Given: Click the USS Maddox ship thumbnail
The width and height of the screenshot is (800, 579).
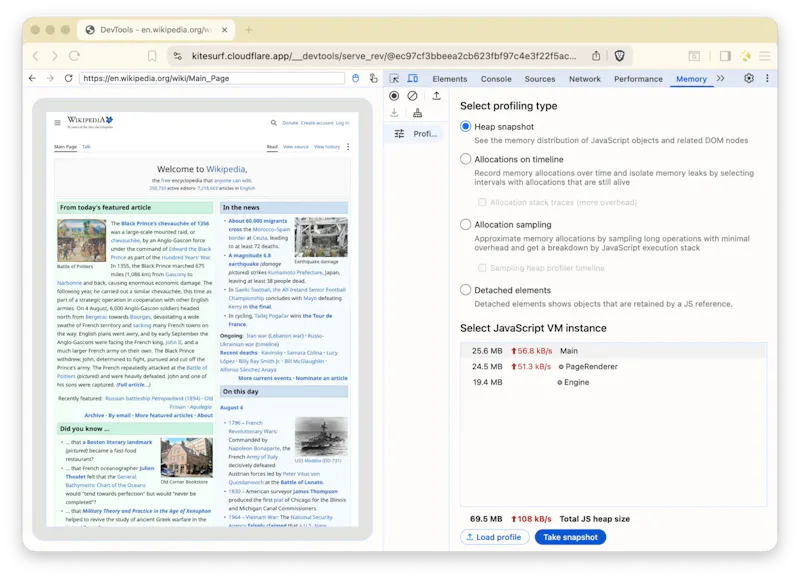Looking at the screenshot, I should 321,437.
